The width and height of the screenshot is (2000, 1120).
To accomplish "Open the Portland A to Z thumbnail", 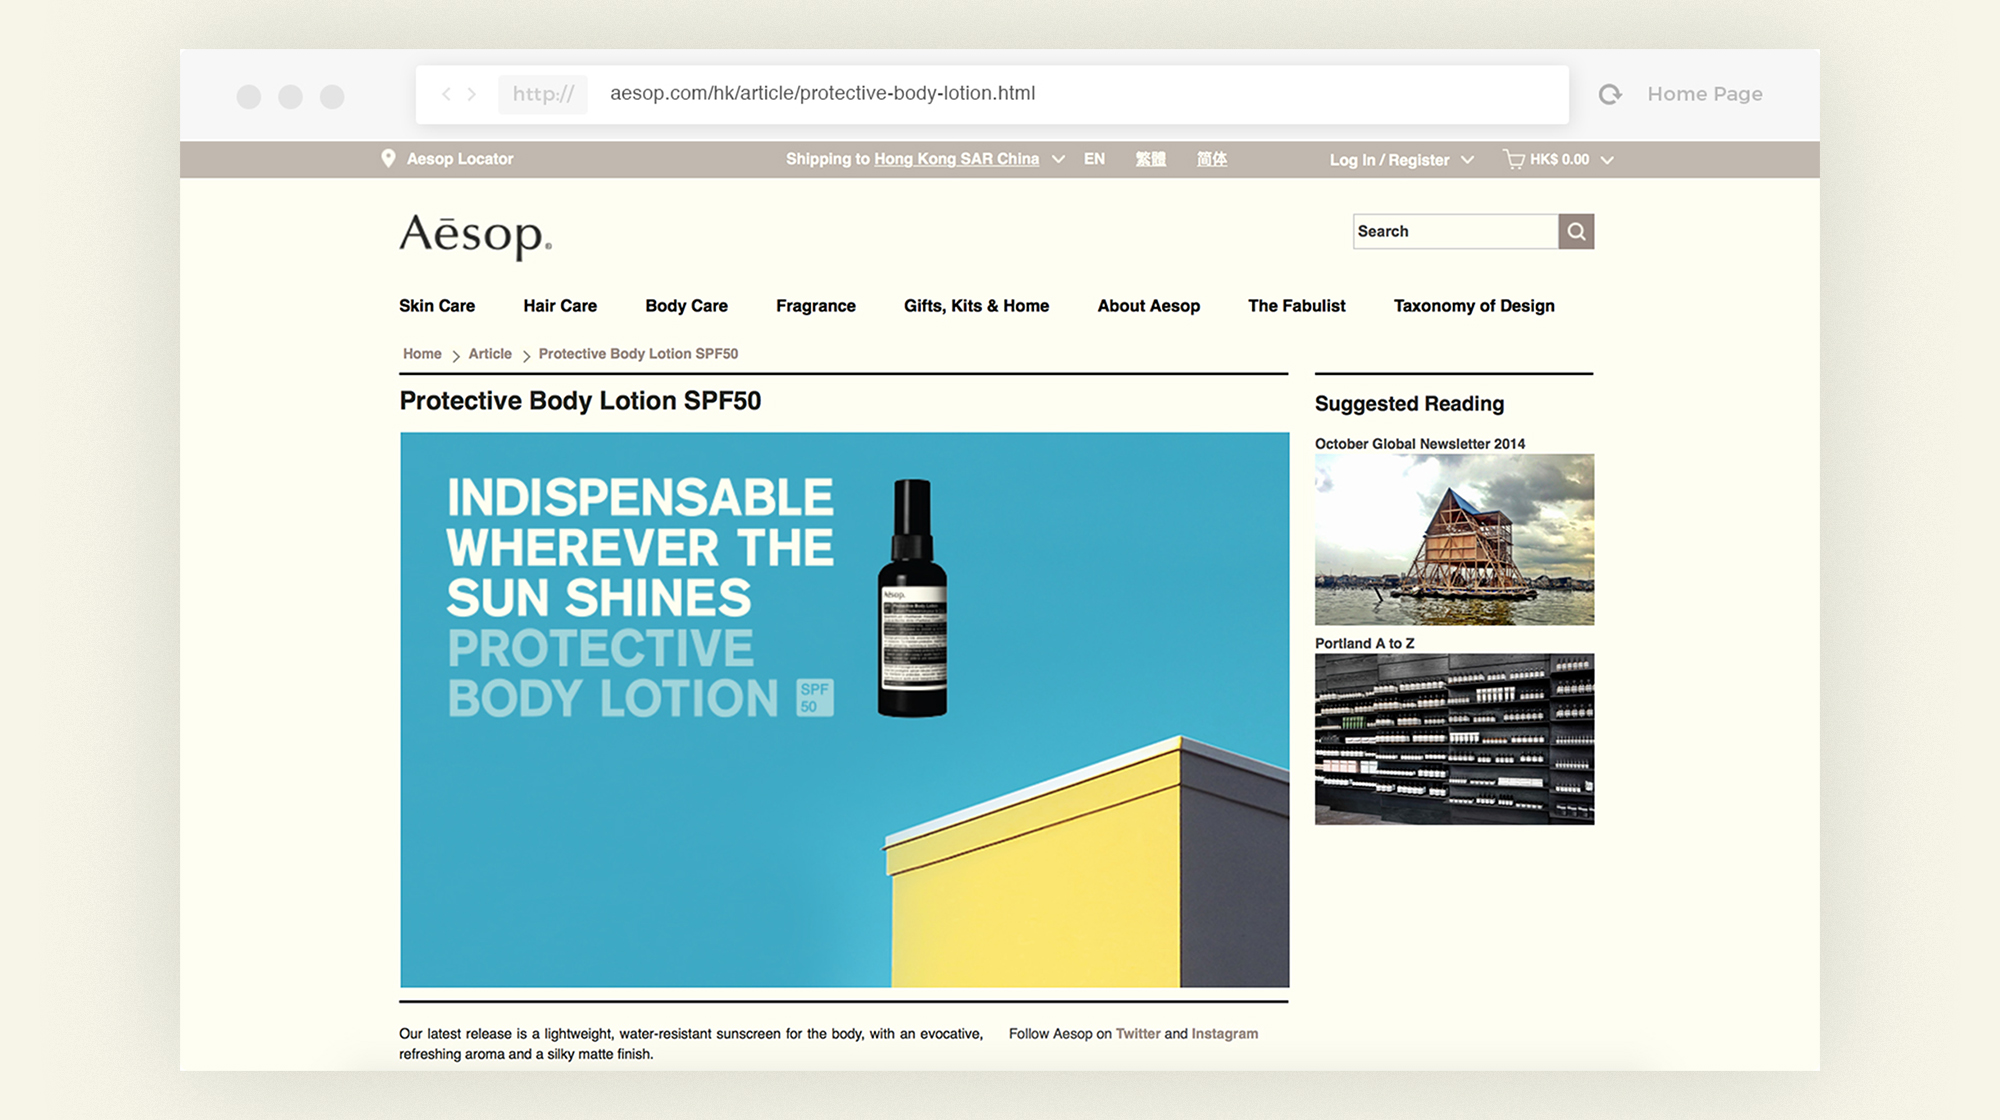I will coord(1454,739).
